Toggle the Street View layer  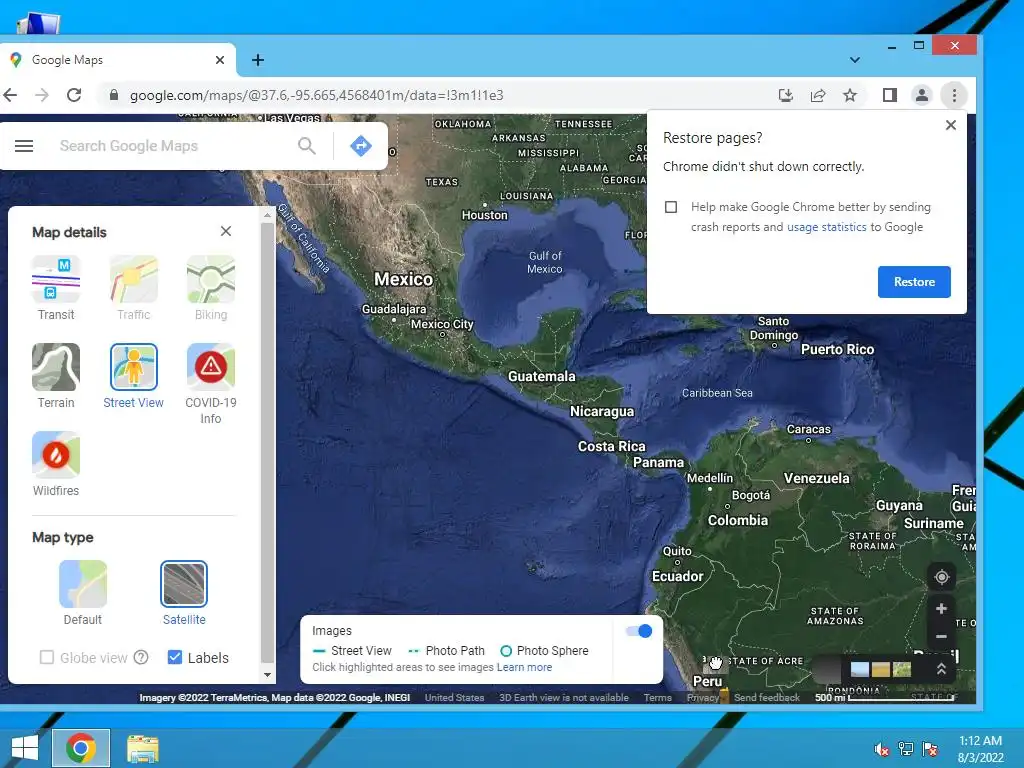pyautogui.click(x=134, y=366)
